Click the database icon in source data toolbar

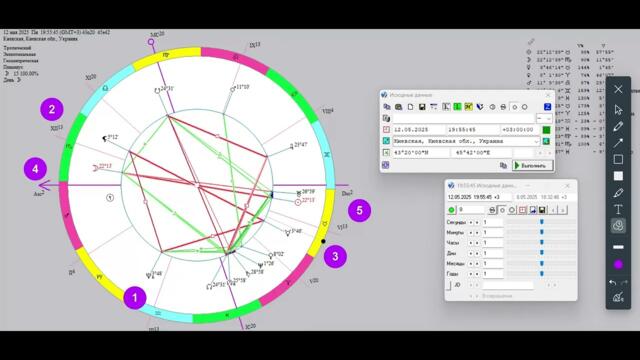[398, 107]
